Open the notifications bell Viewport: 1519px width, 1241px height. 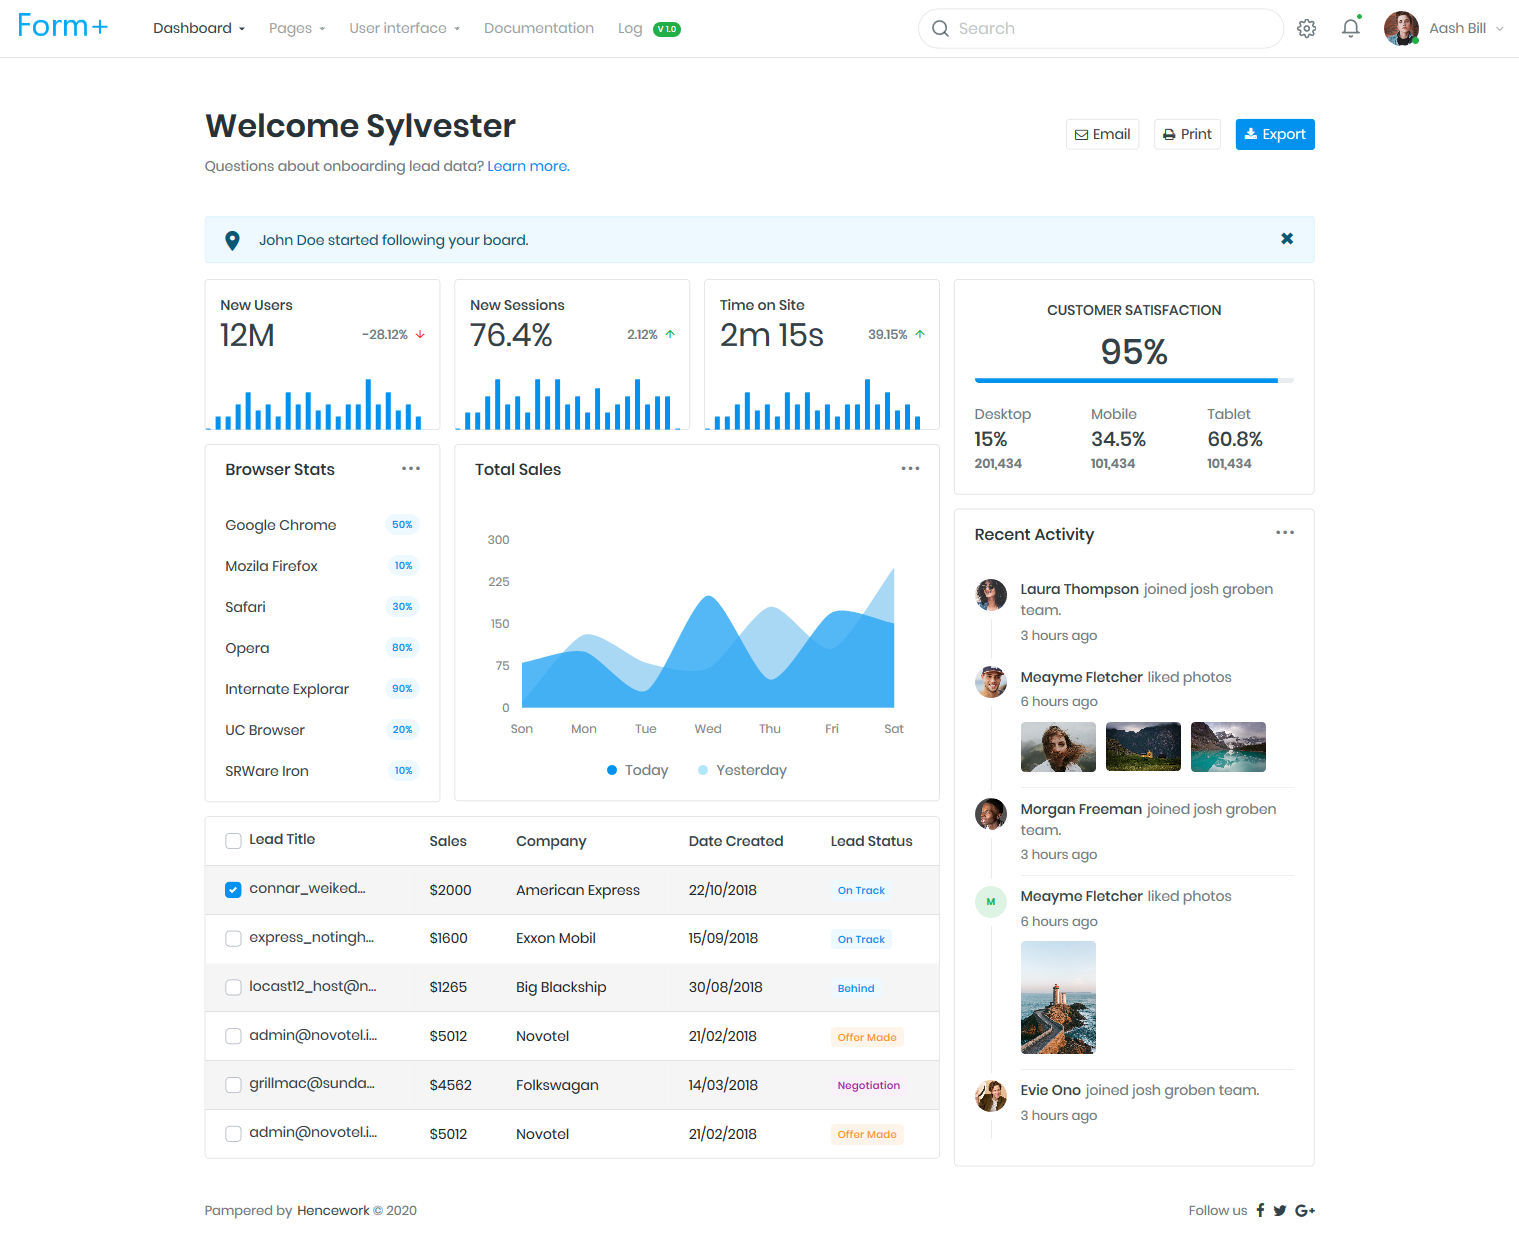click(x=1350, y=28)
